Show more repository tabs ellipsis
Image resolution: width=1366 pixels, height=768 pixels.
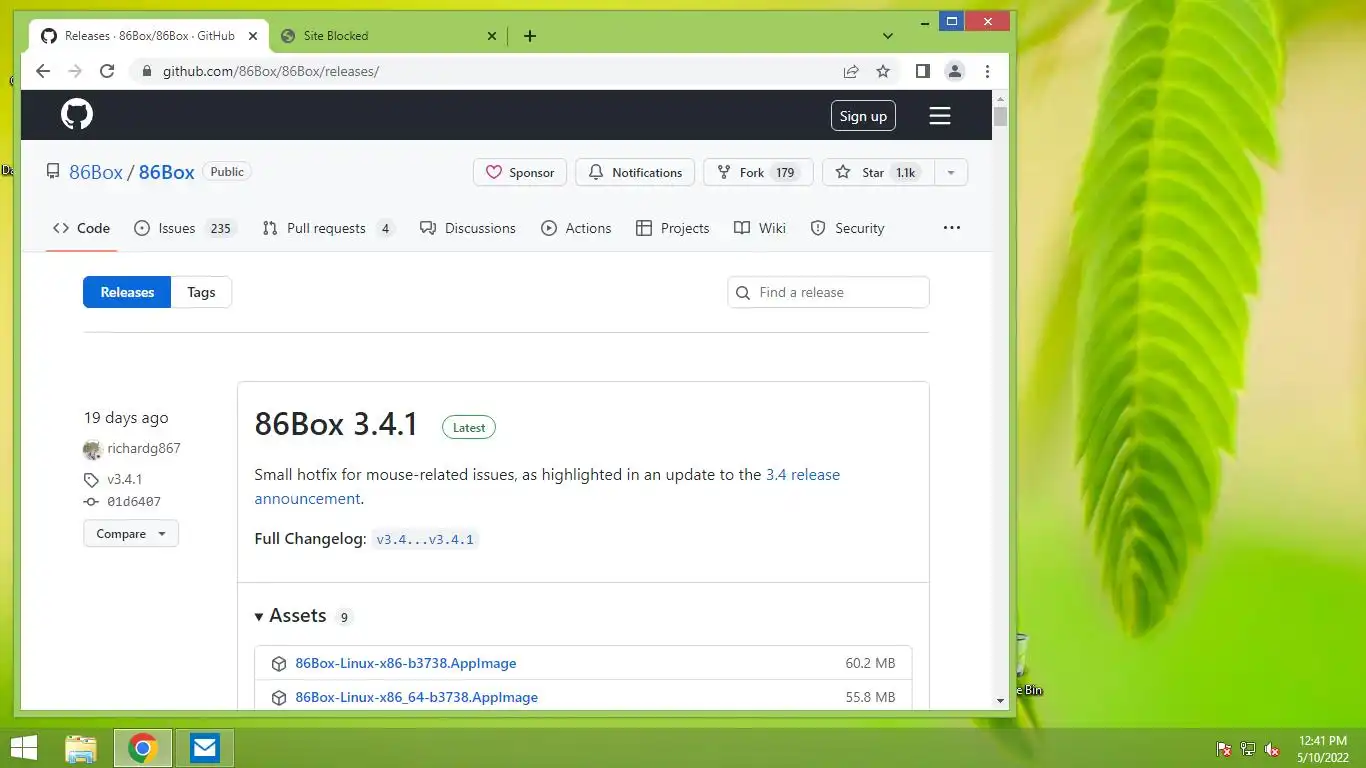point(952,228)
